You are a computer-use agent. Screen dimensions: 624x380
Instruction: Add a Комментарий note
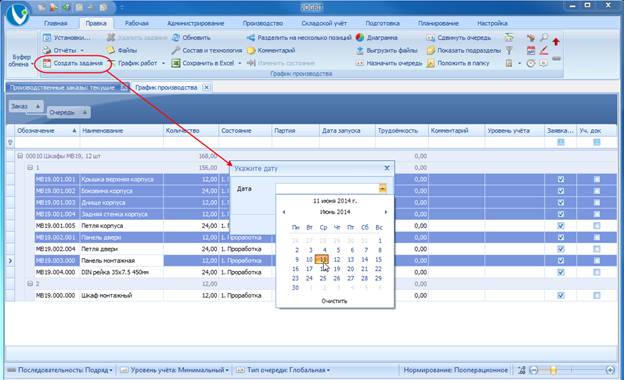pyautogui.click(x=271, y=51)
